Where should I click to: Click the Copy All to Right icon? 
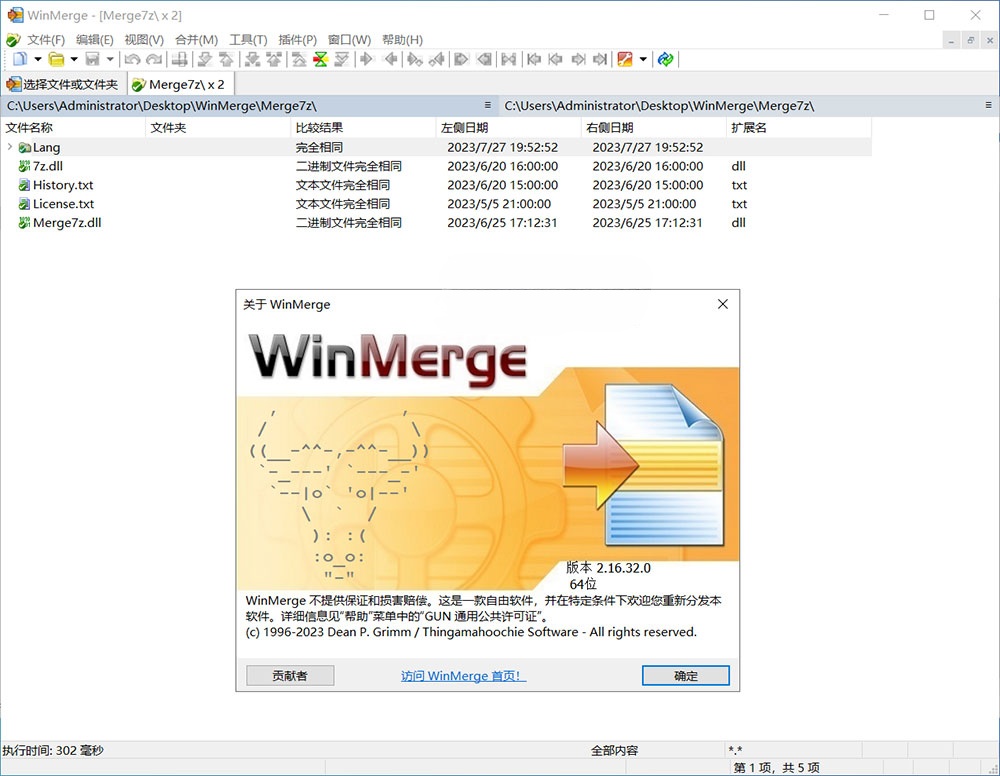pyautogui.click(x=461, y=59)
